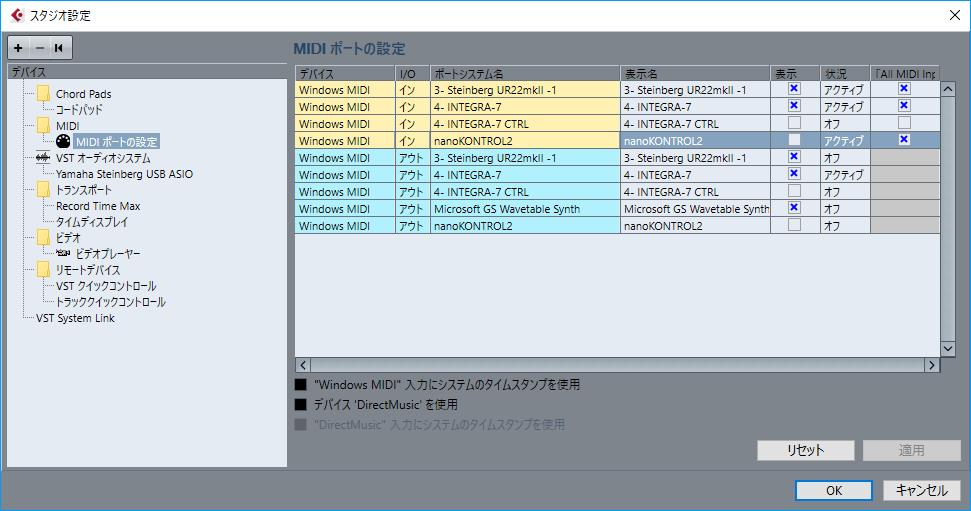Click the minus remove device icon
Screen dimensions: 971x511
[40, 48]
